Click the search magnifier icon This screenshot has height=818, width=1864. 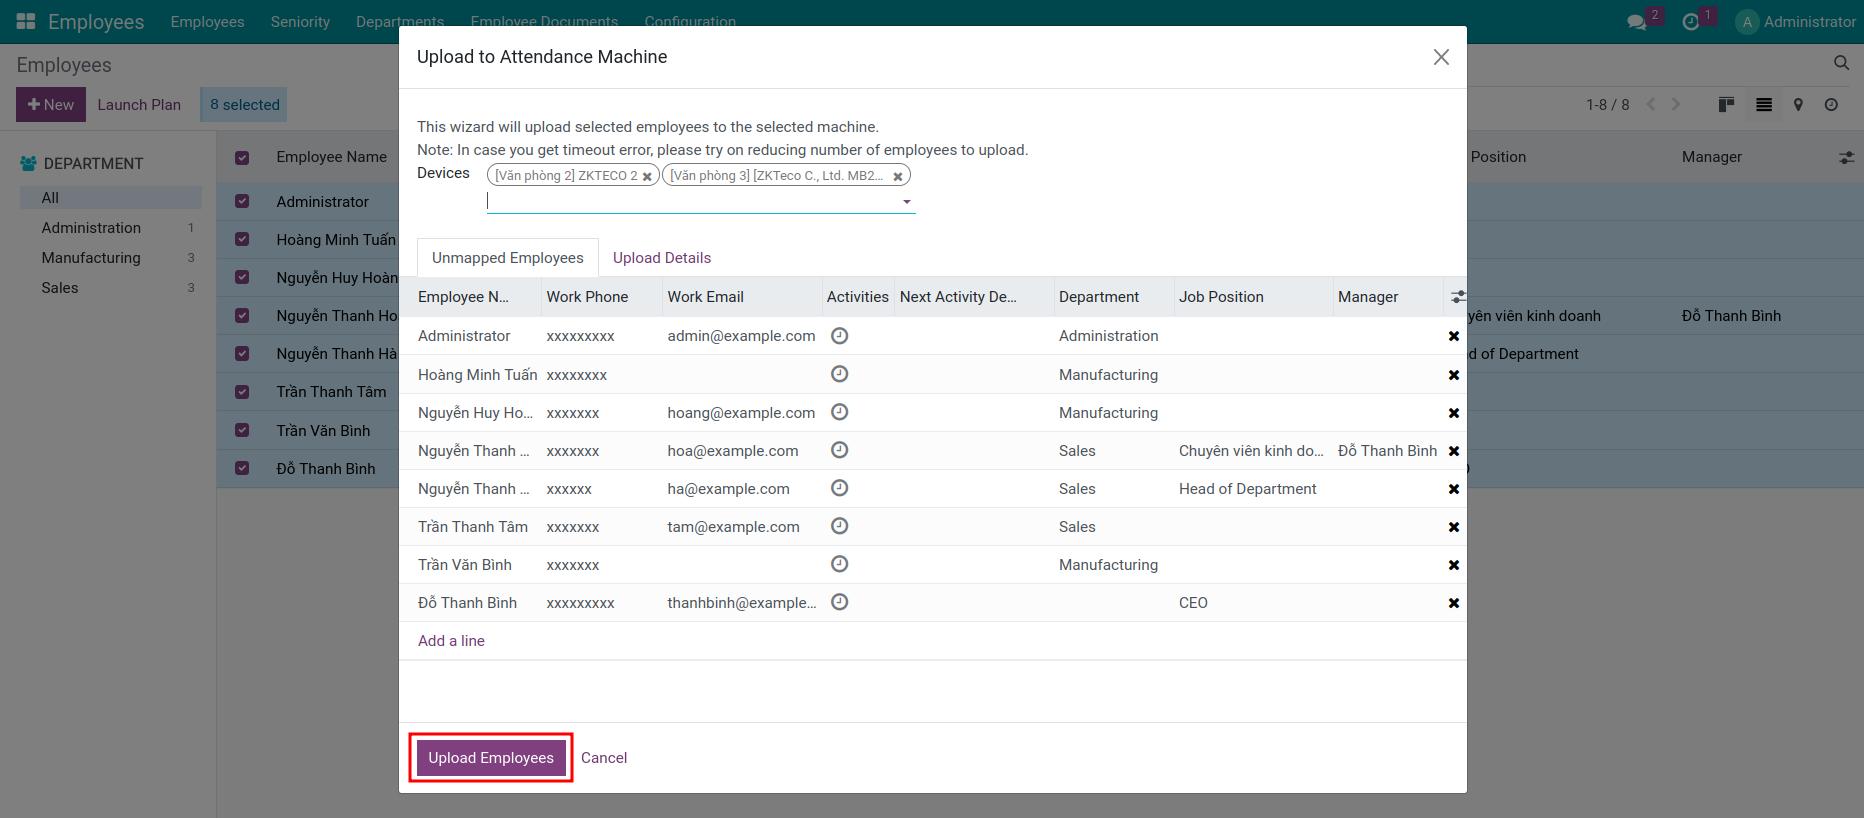point(1841,63)
